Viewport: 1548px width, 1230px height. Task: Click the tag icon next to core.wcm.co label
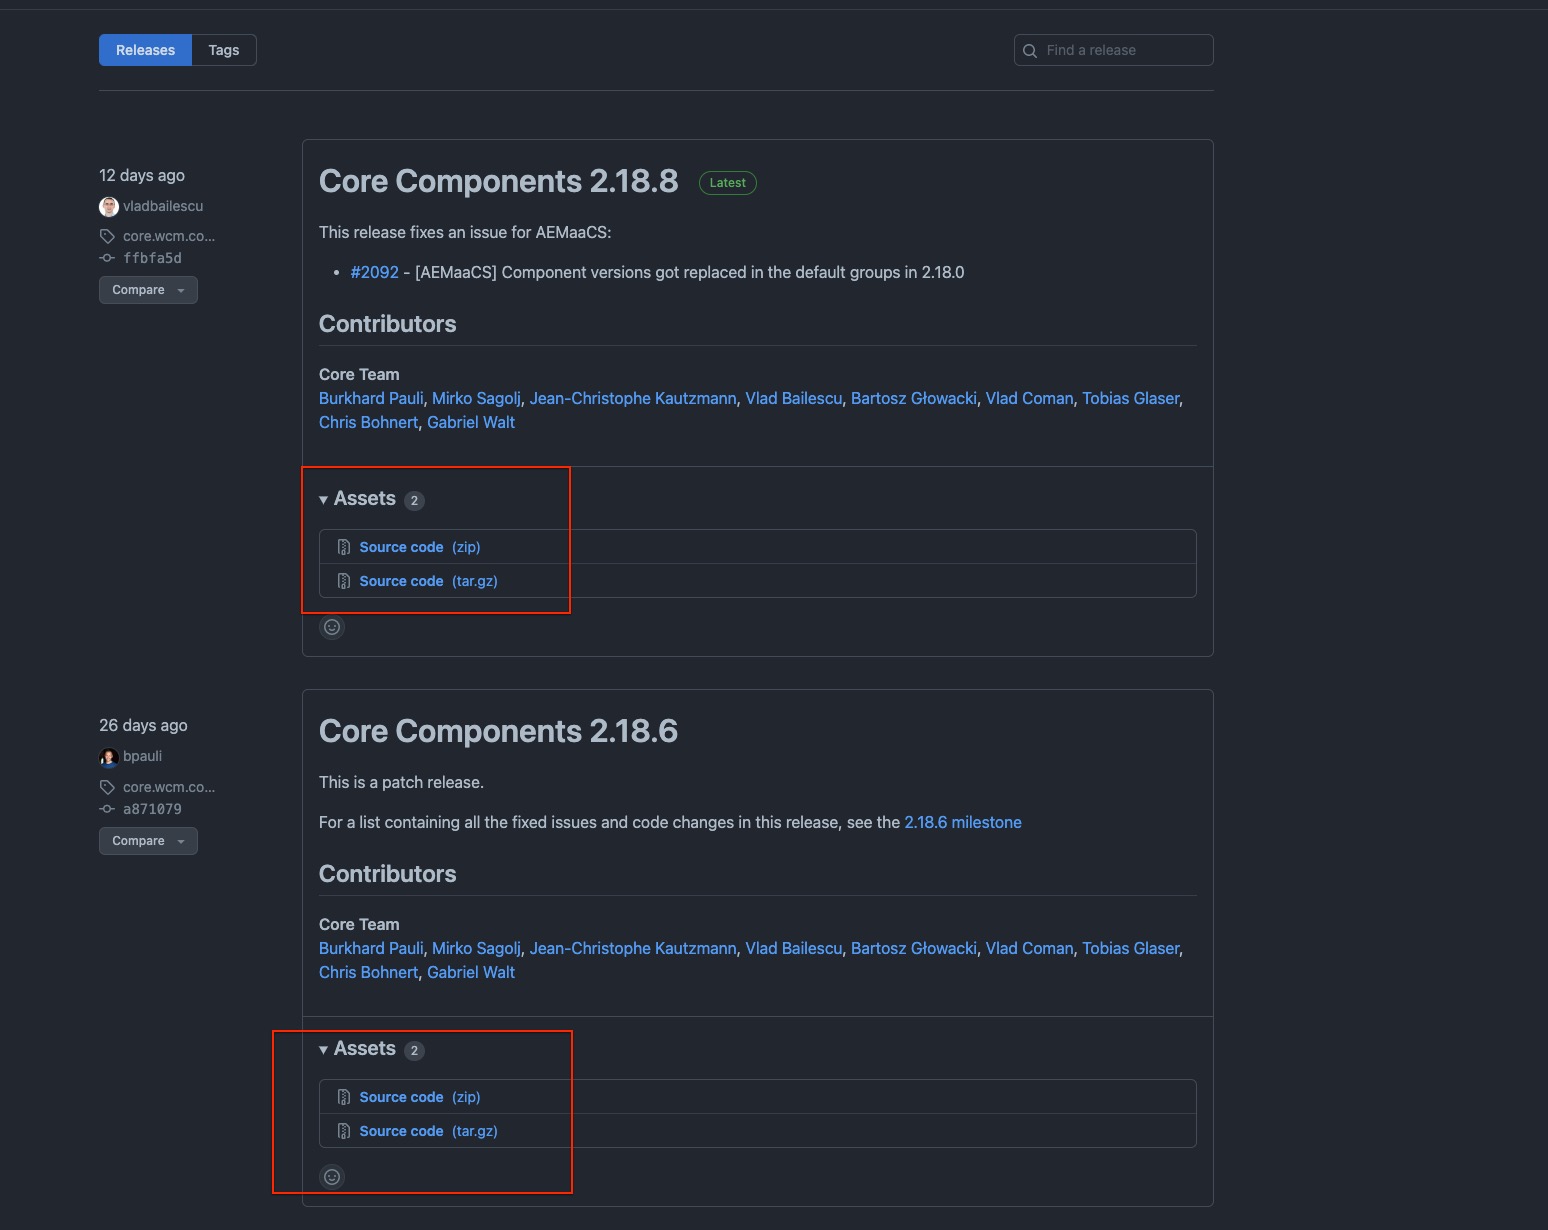(108, 235)
